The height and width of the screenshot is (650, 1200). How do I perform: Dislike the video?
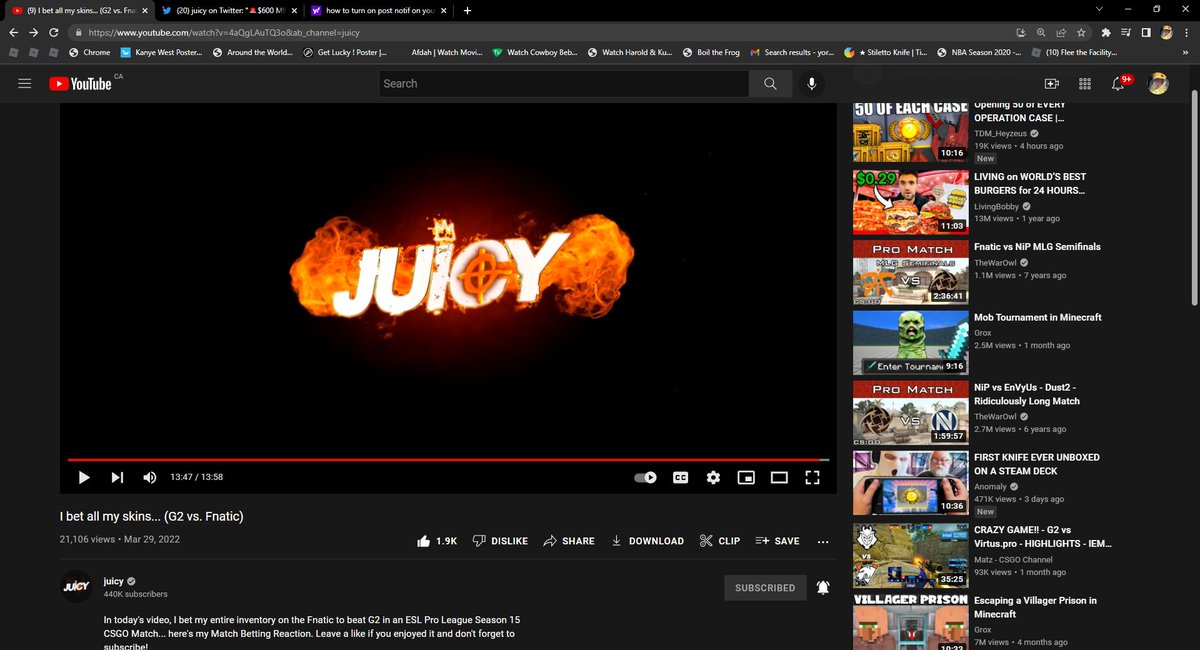coord(499,541)
